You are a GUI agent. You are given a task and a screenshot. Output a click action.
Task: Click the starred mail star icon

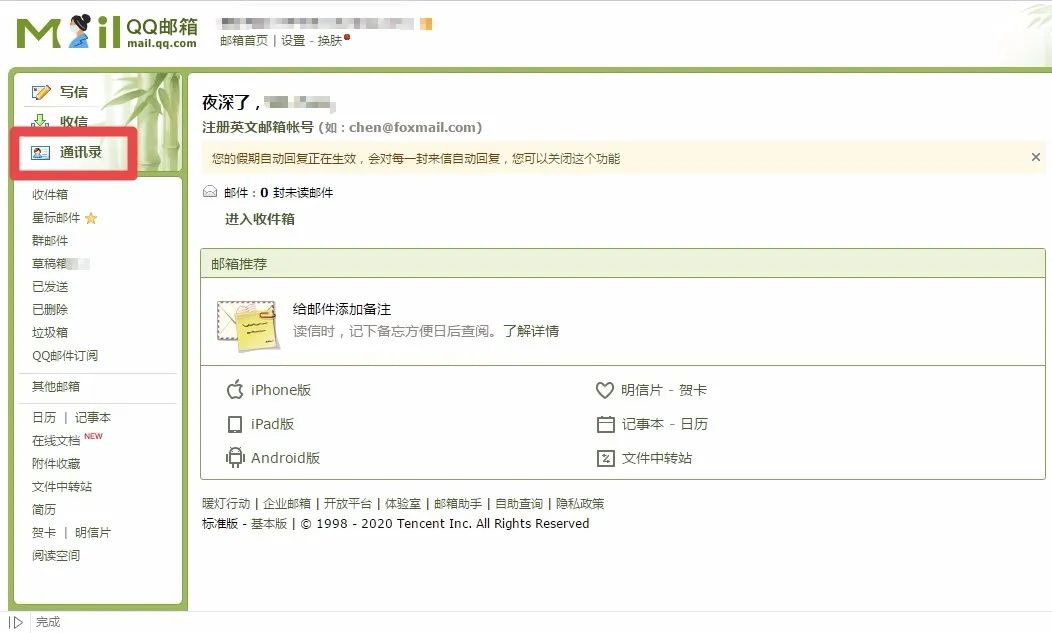coord(91,218)
